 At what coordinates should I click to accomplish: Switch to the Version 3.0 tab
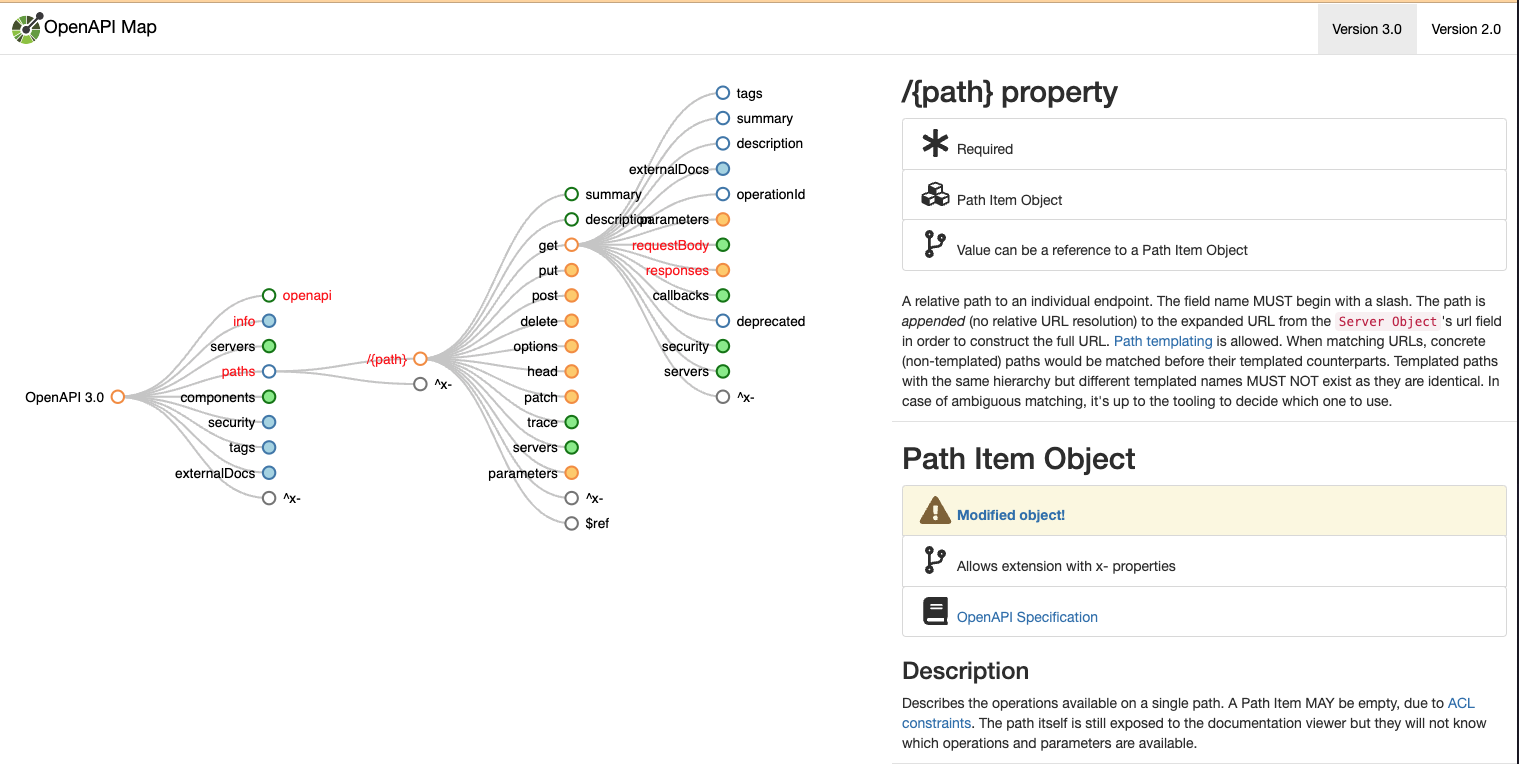point(1367,29)
